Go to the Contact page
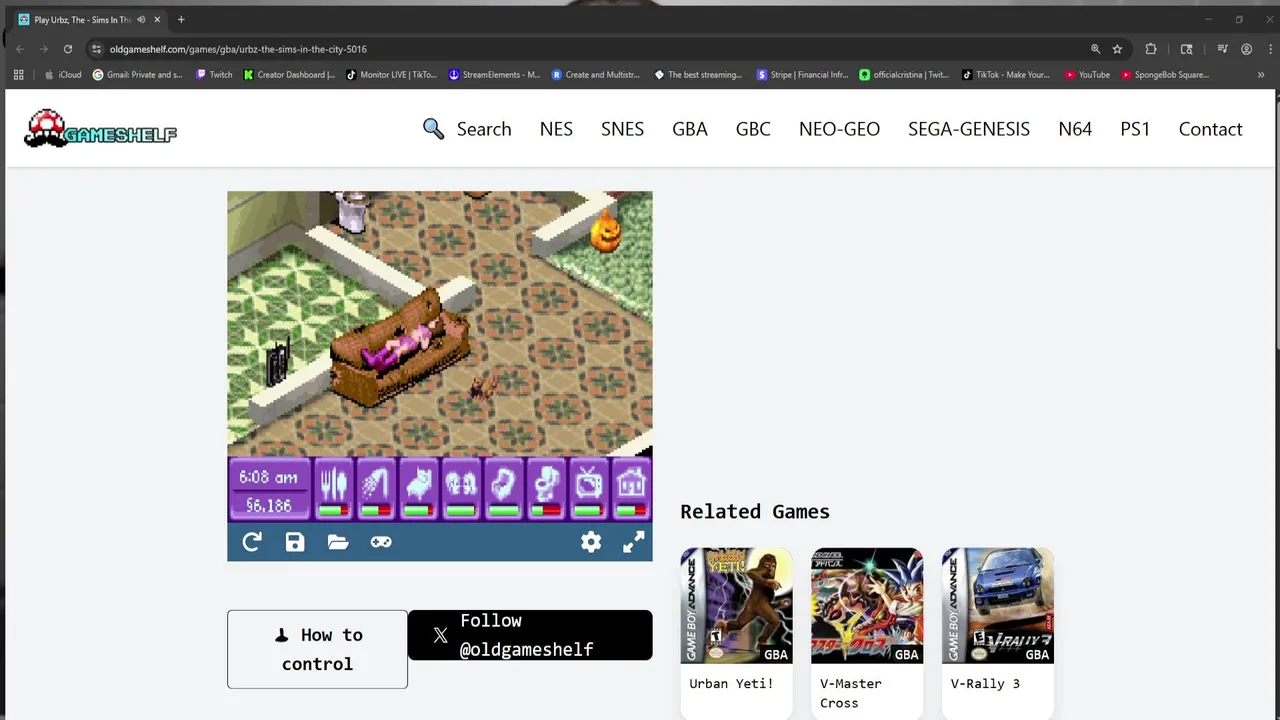Image resolution: width=1280 pixels, height=720 pixels. click(x=1210, y=129)
